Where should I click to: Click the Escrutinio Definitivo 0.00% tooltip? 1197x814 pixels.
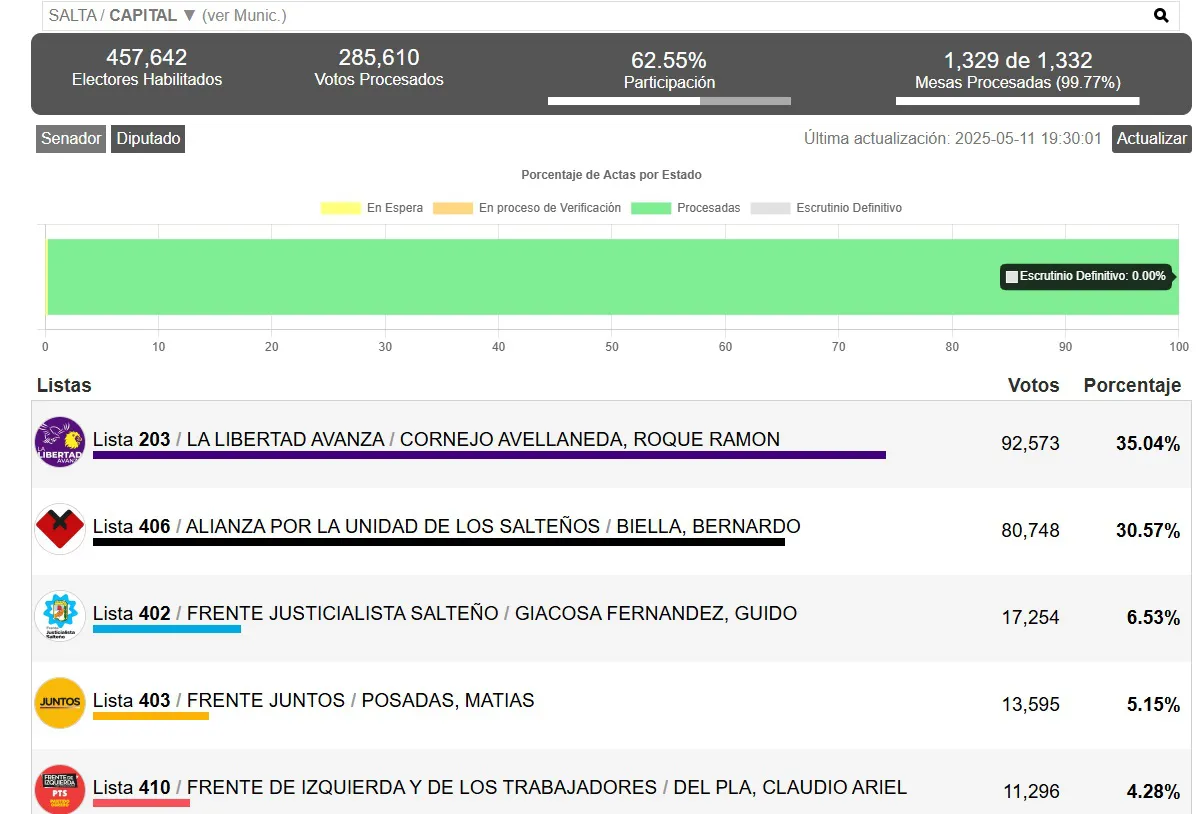(1086, 276)
